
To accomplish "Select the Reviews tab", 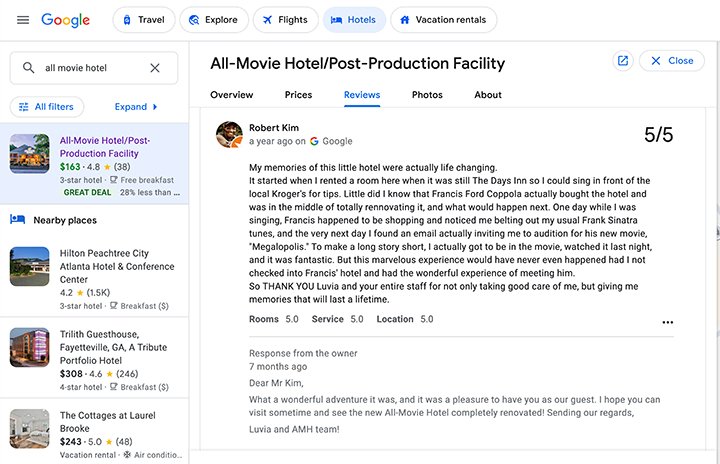I will click(362, 95).
